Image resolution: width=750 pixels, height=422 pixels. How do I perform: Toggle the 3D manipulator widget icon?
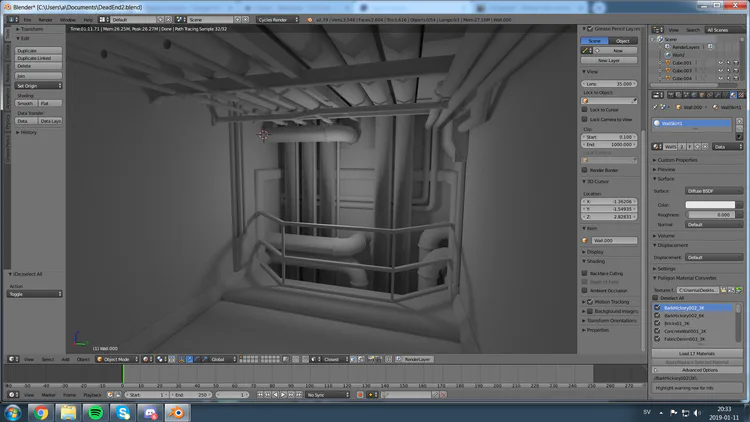181,359
